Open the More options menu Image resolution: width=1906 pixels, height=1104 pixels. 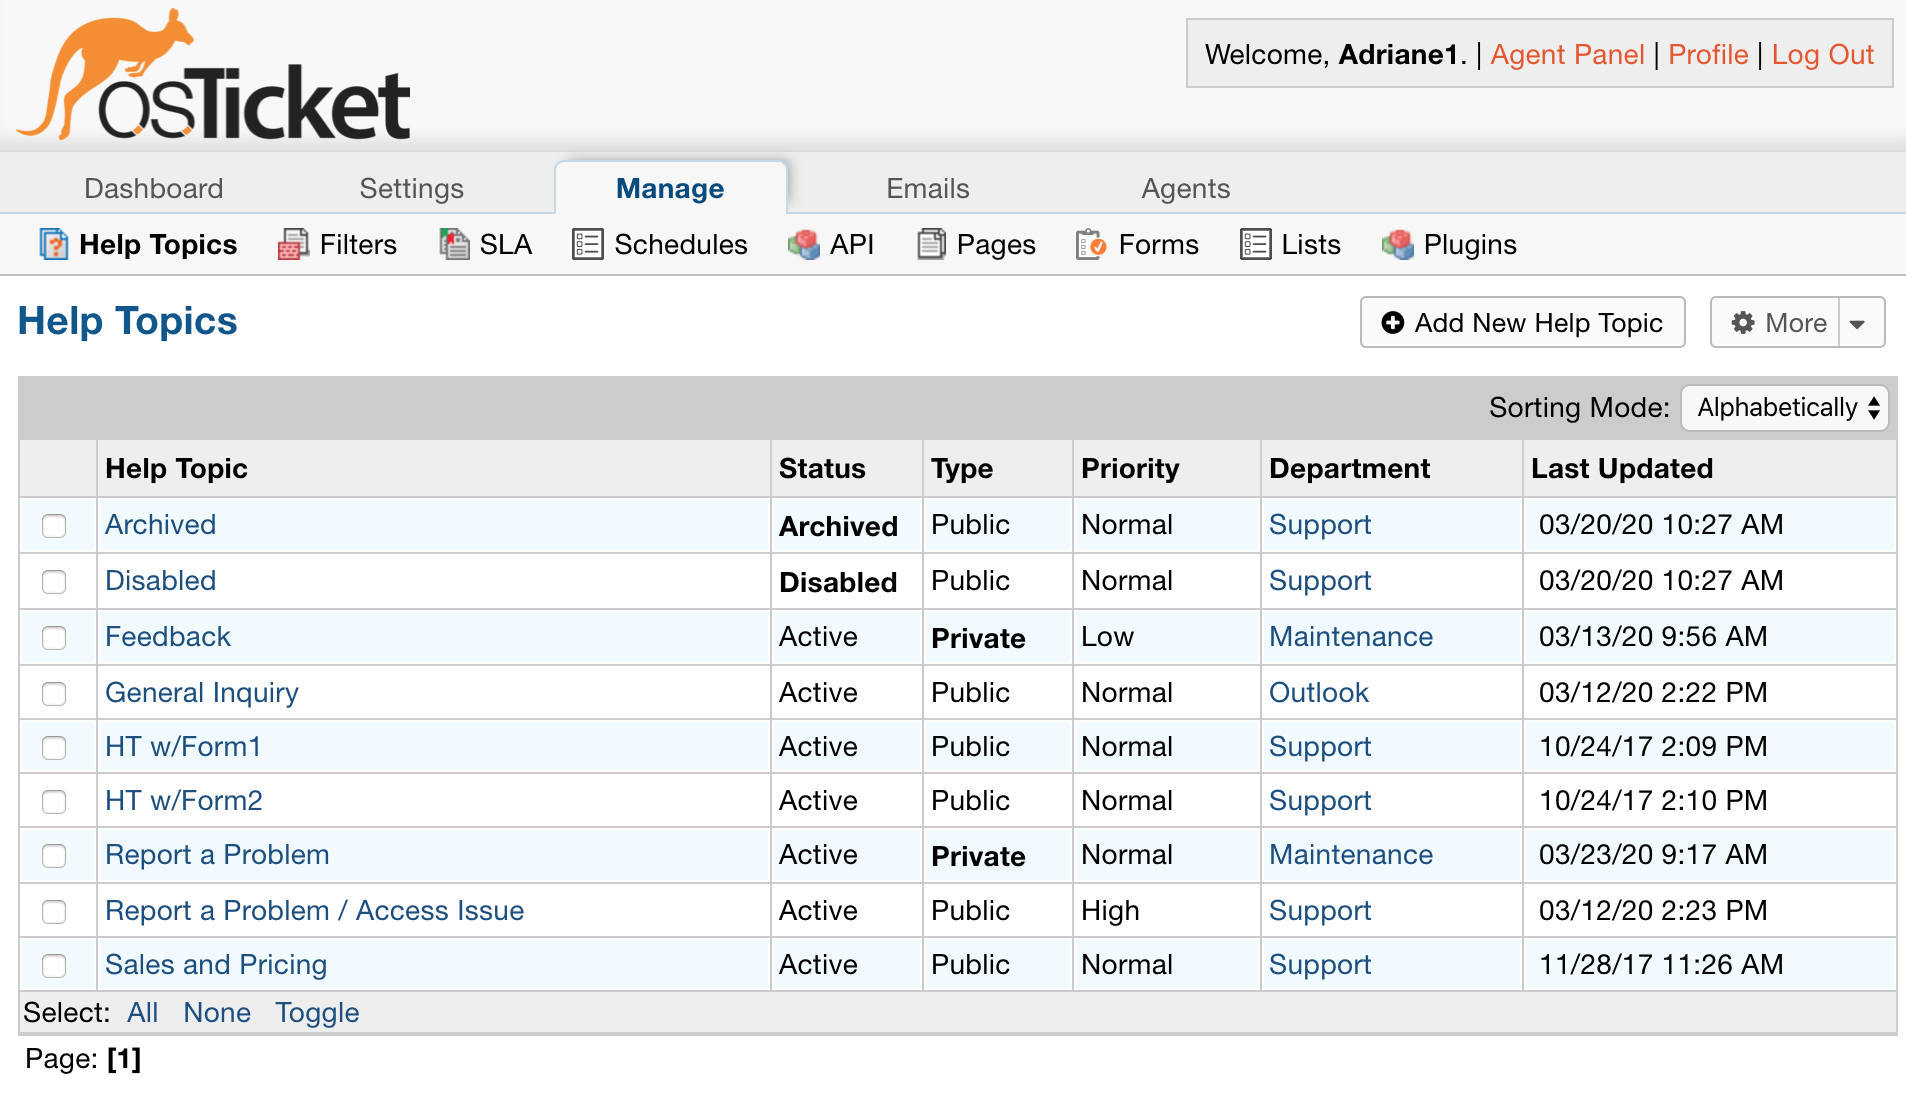tap(1782, 322)
